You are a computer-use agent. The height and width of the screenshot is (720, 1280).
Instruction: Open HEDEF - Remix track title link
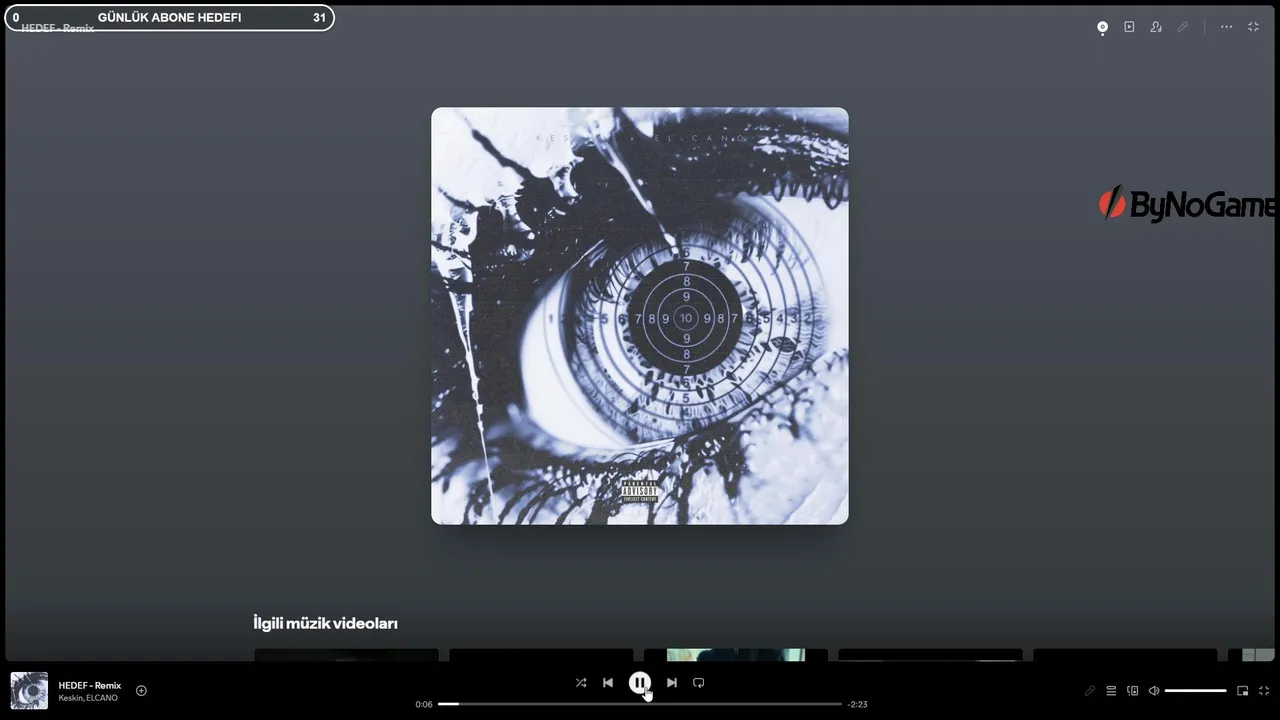tap(90, 686)
